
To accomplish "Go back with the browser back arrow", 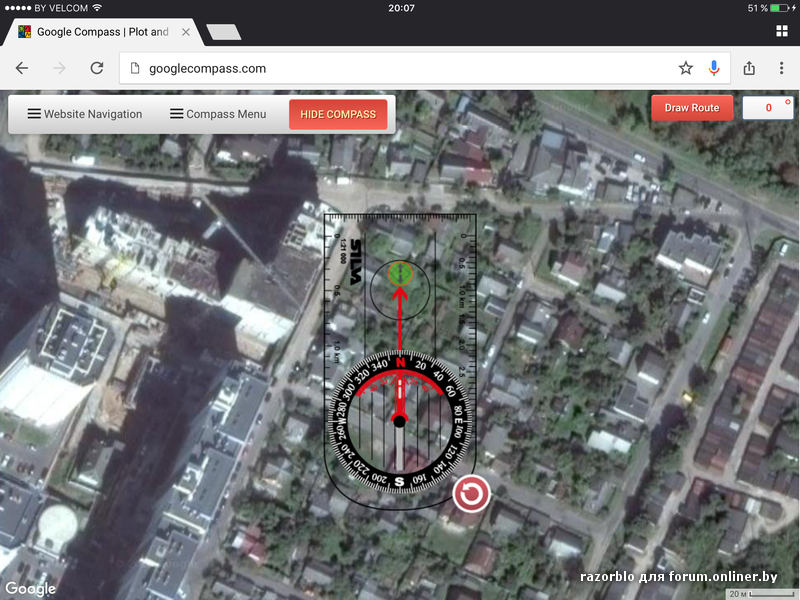I will point(22,68).
